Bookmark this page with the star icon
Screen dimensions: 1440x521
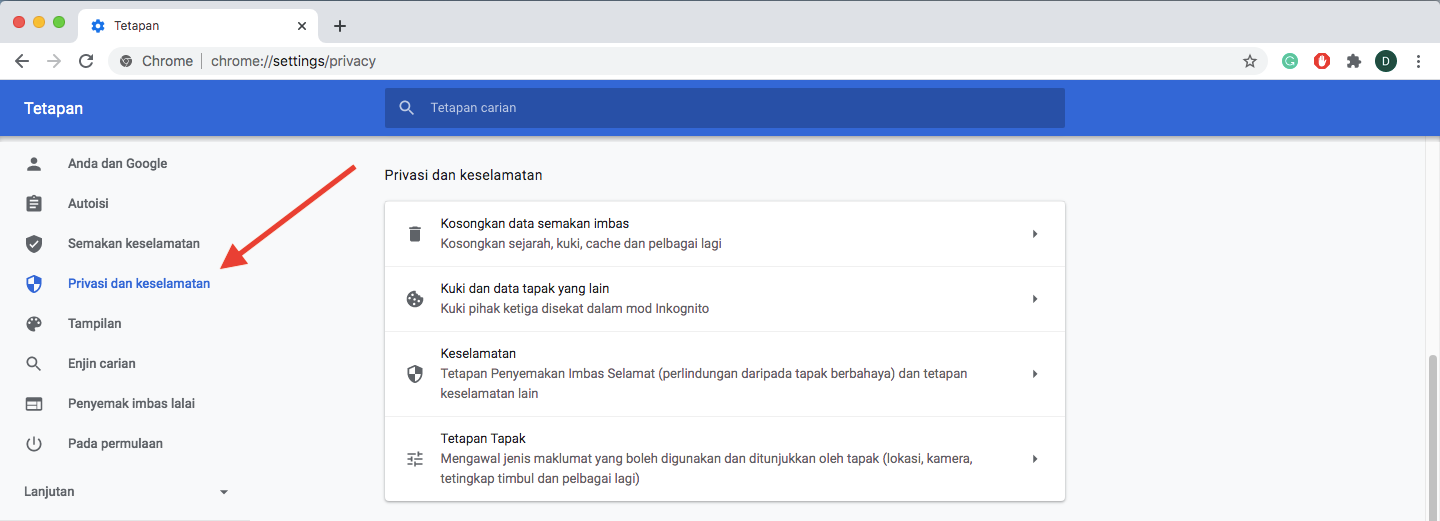point(1249,61)
